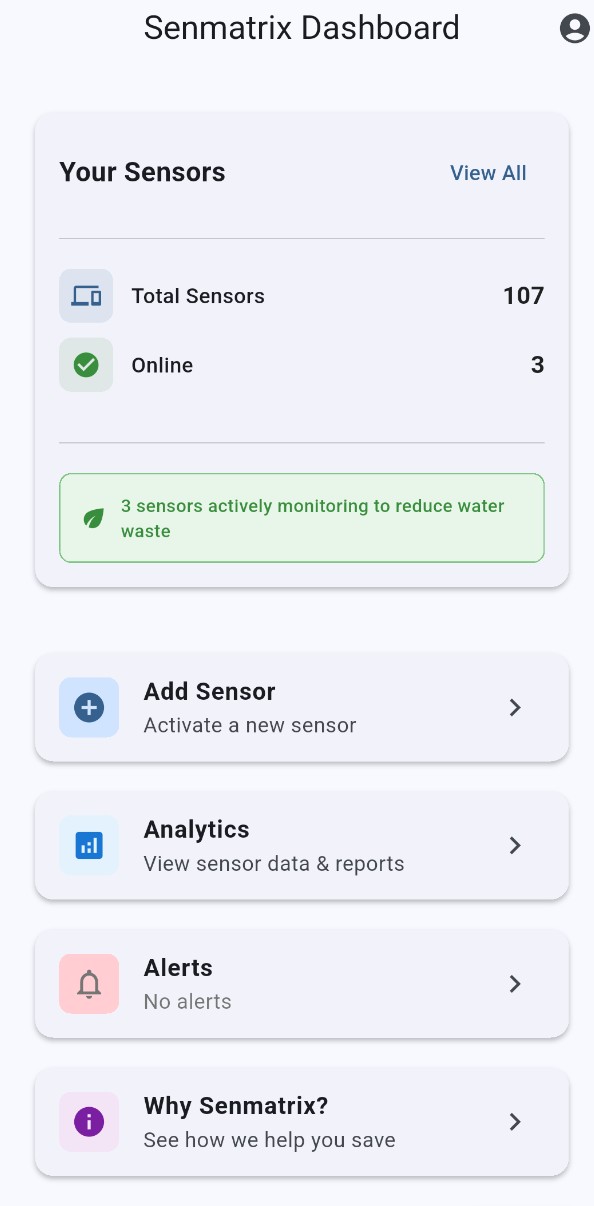Click the Analytics bar chart icon

coord(89,845)
